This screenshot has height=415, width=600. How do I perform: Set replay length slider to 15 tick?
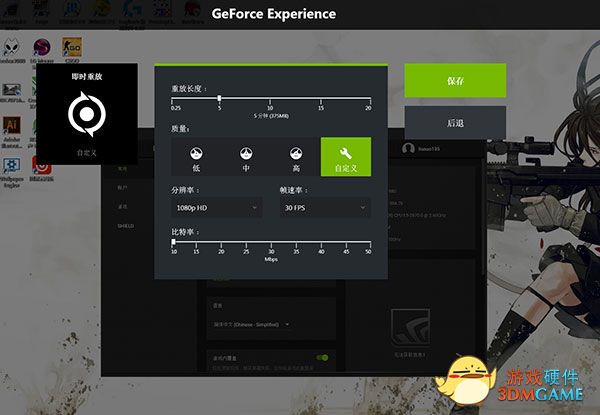[321, 100]
